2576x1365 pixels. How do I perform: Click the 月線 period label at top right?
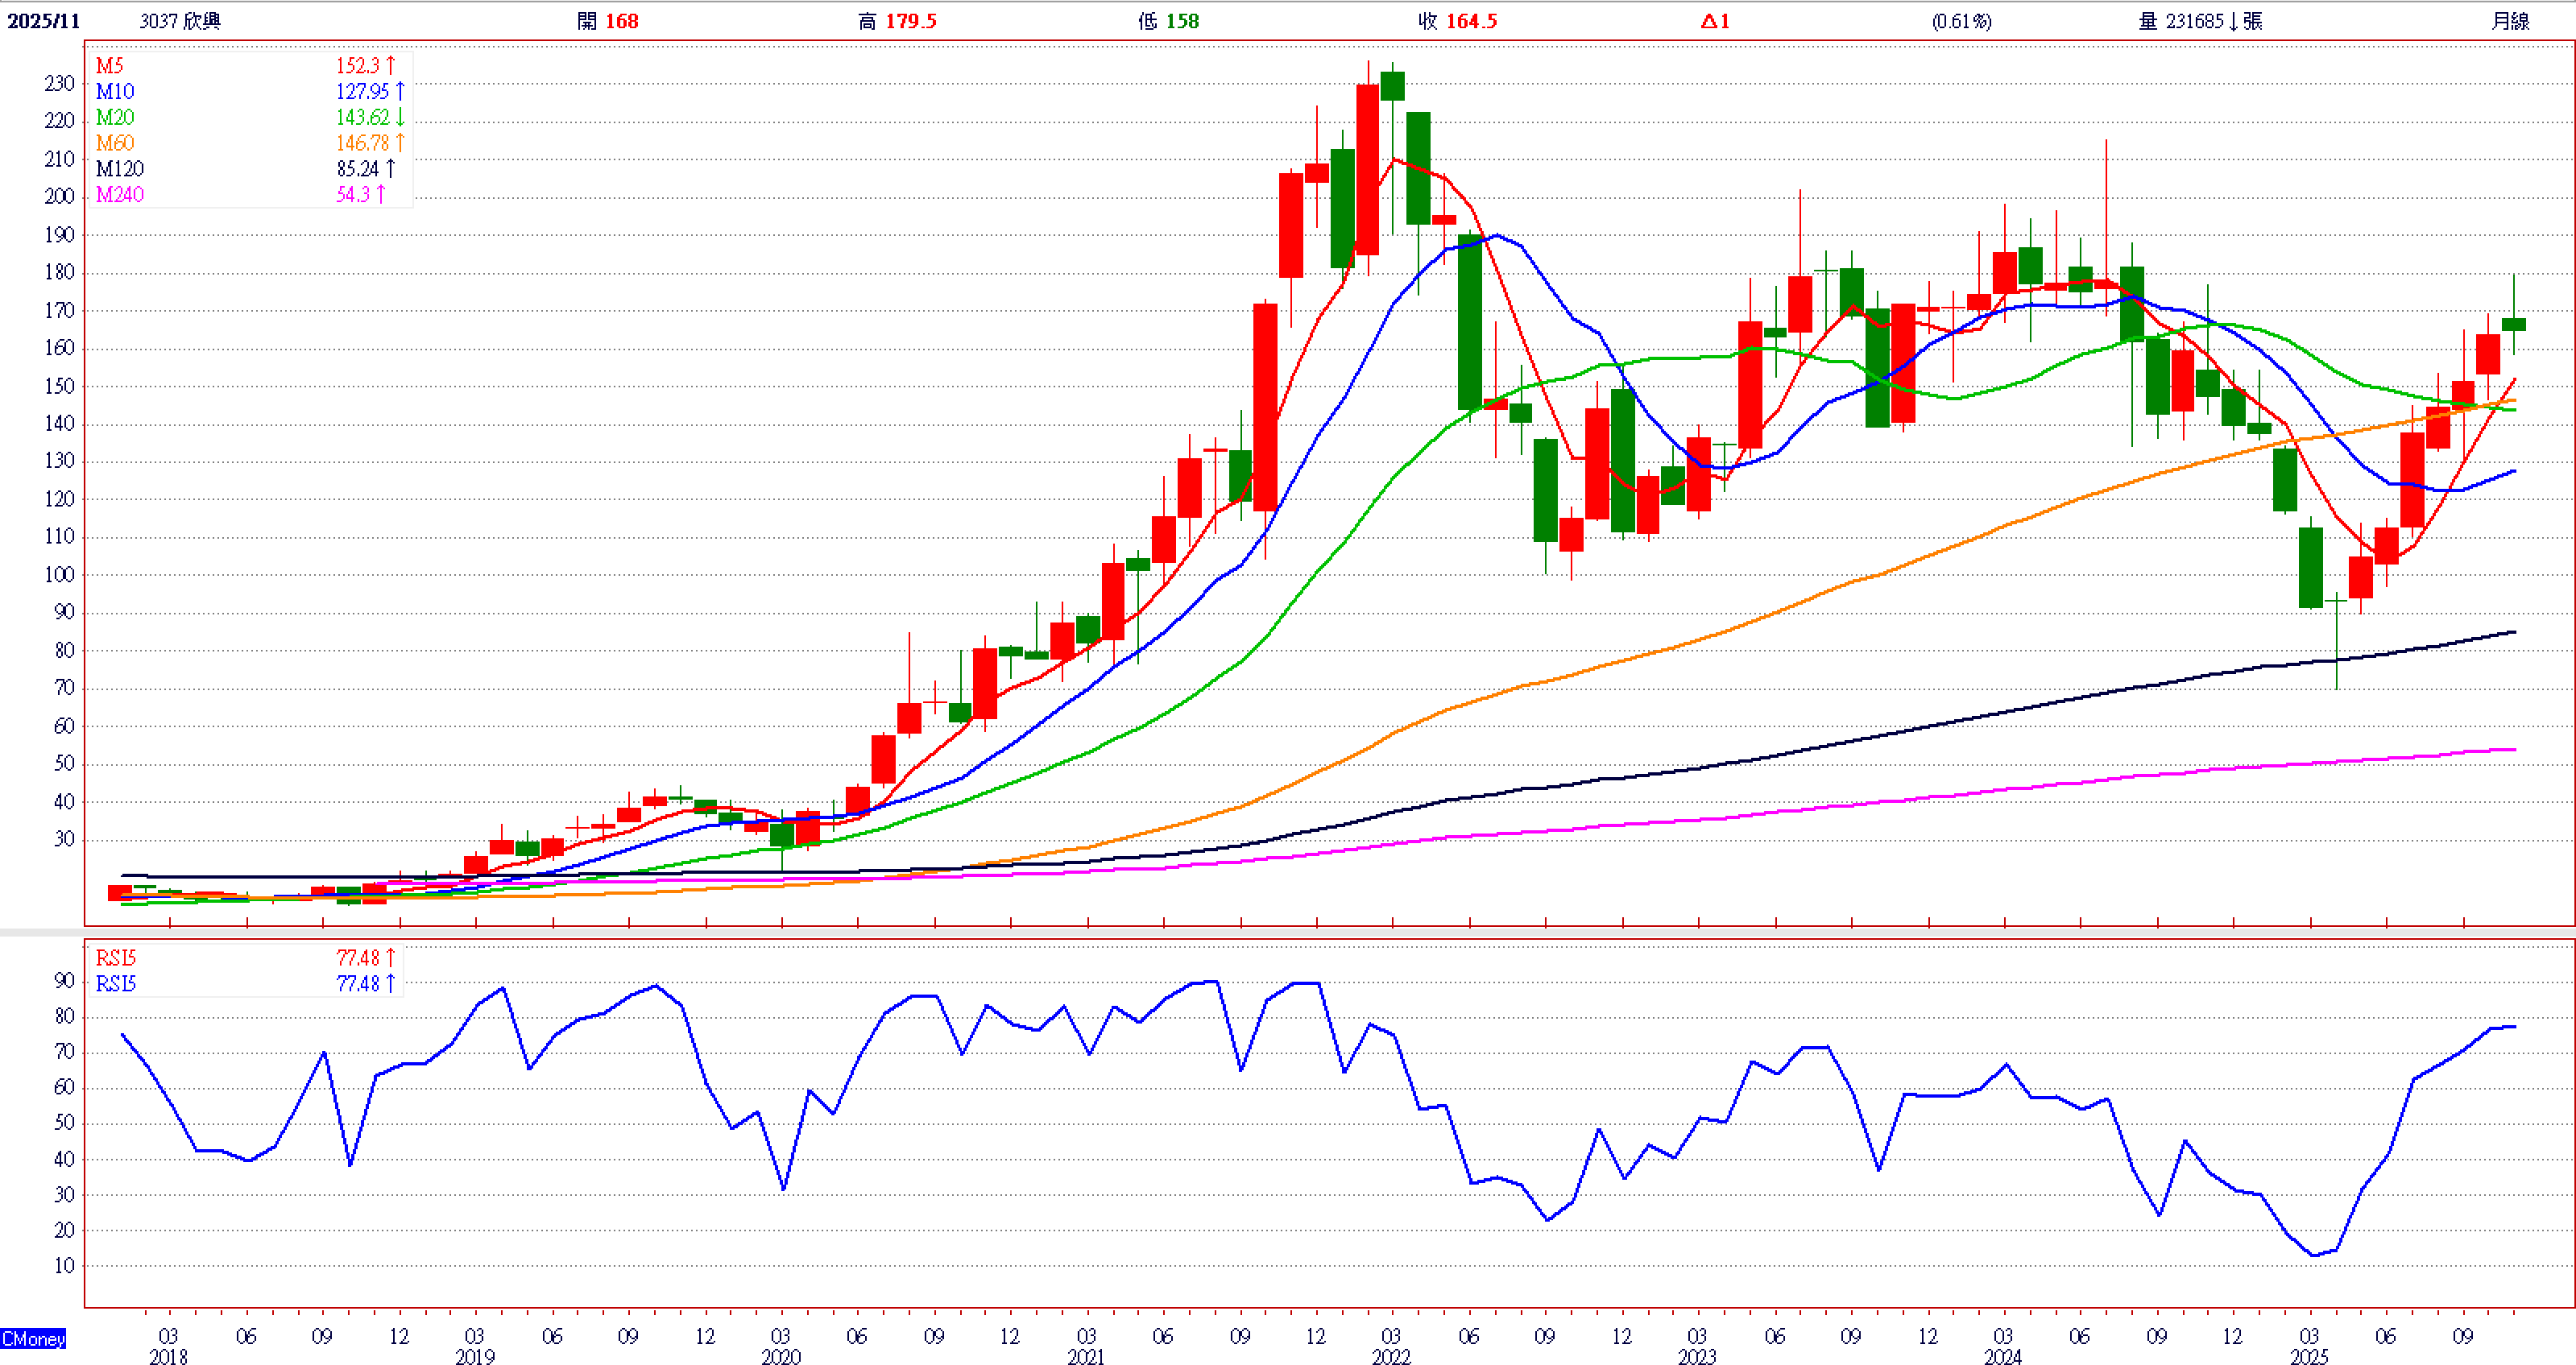[2510, 21]
